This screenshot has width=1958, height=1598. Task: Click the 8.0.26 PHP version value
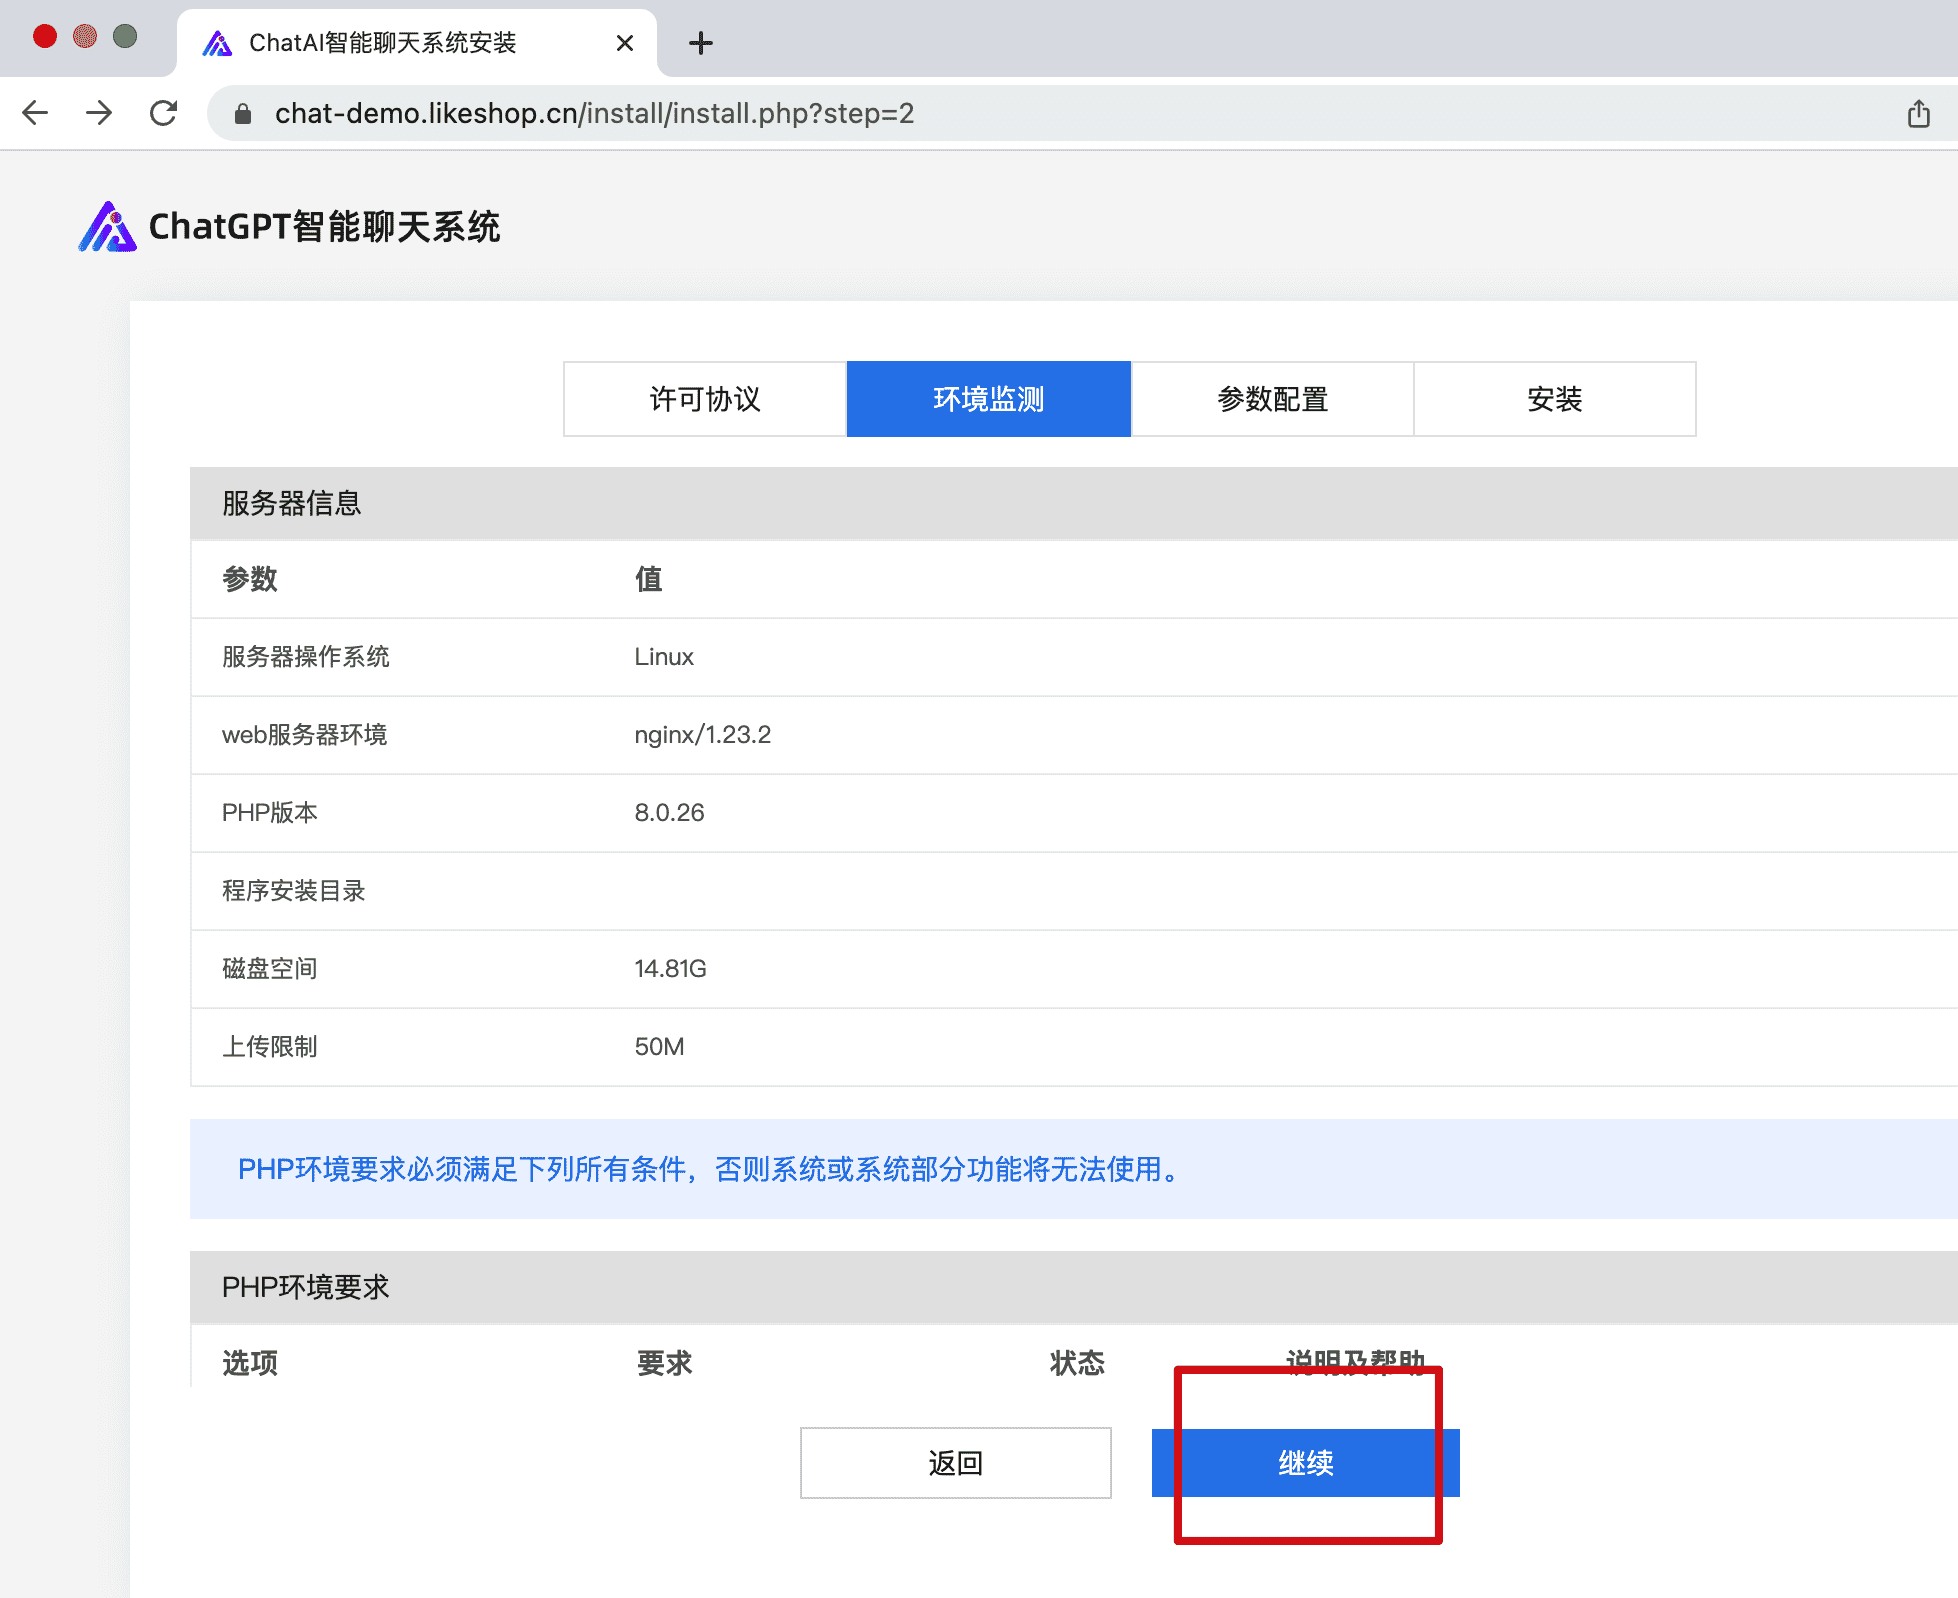click(670, 813)
